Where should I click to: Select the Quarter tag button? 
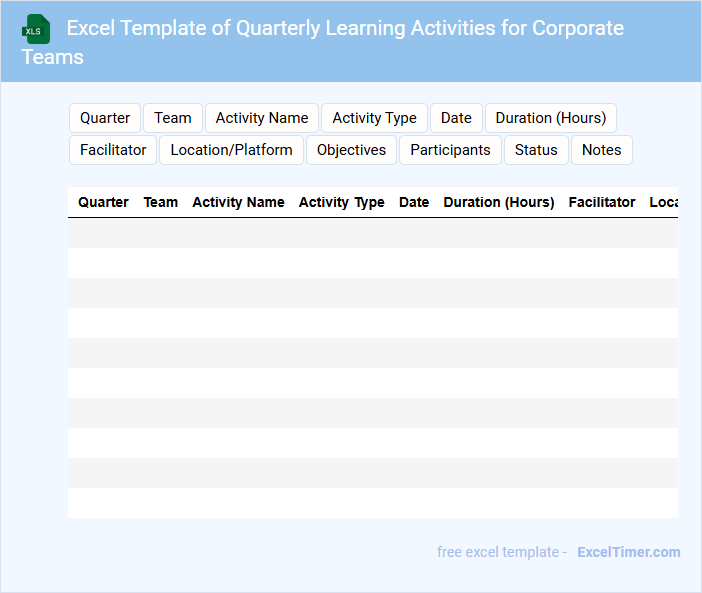coord(105,118)
